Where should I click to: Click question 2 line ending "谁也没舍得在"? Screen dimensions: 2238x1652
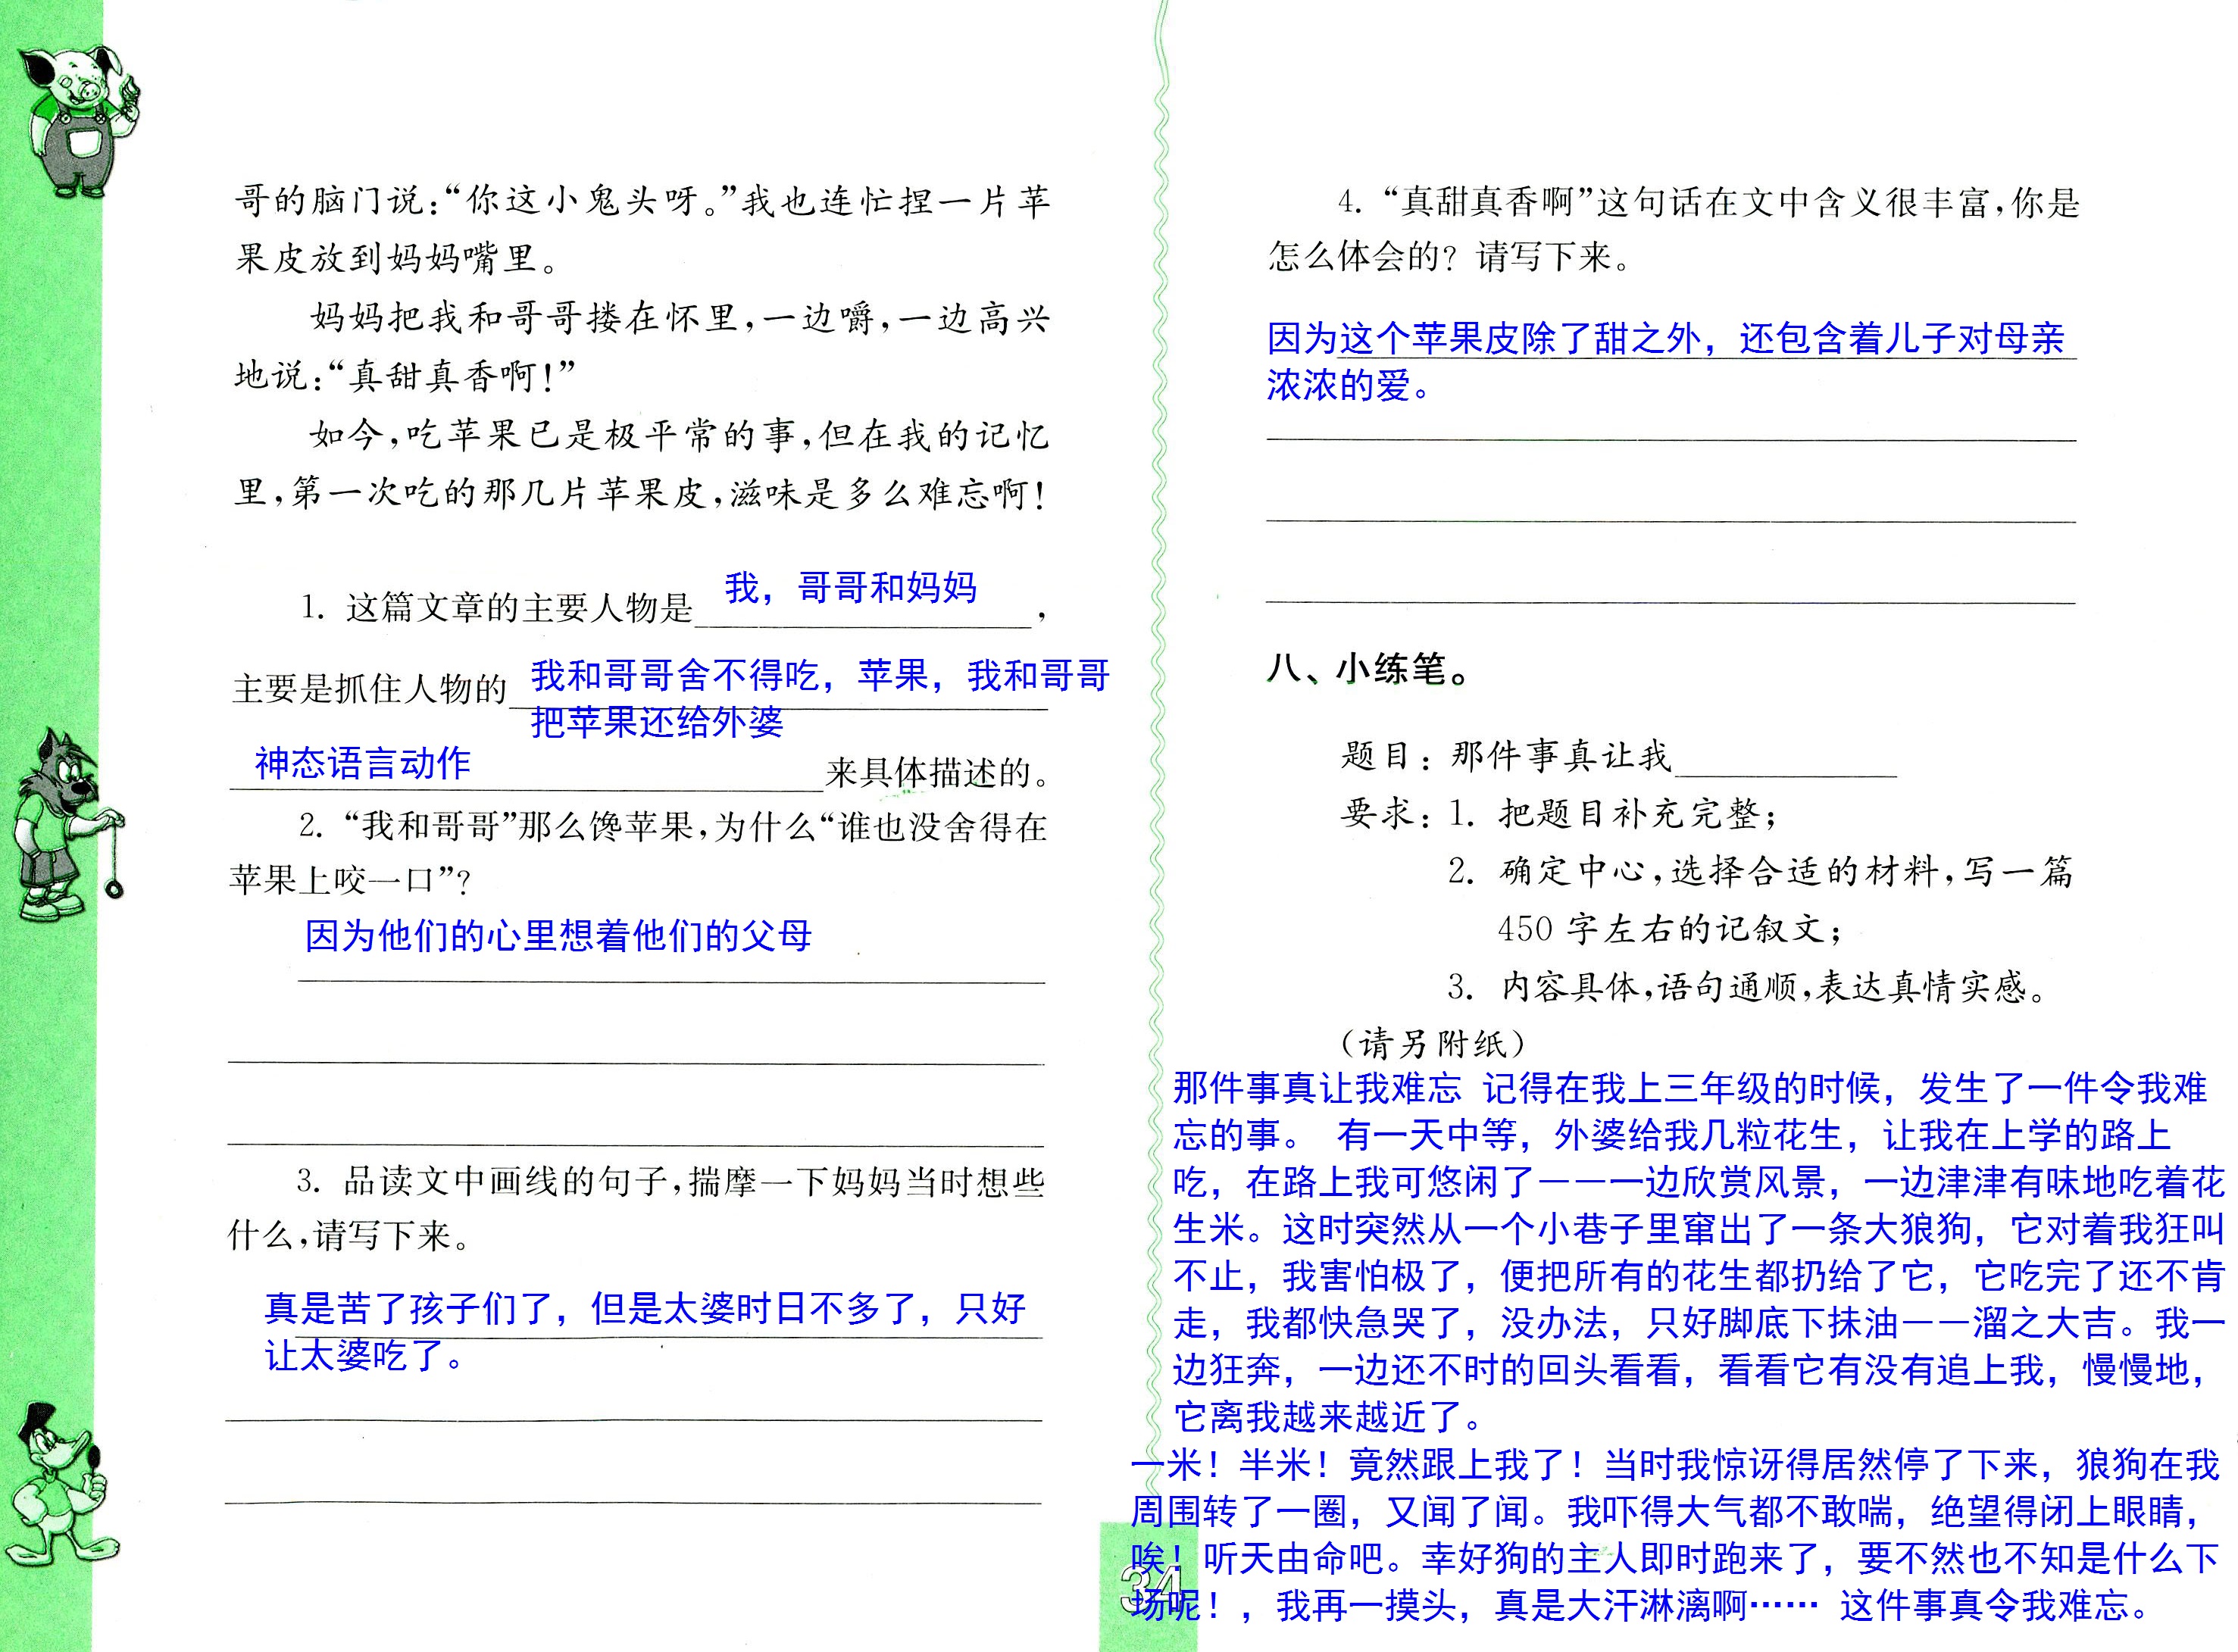coord(673,827)
